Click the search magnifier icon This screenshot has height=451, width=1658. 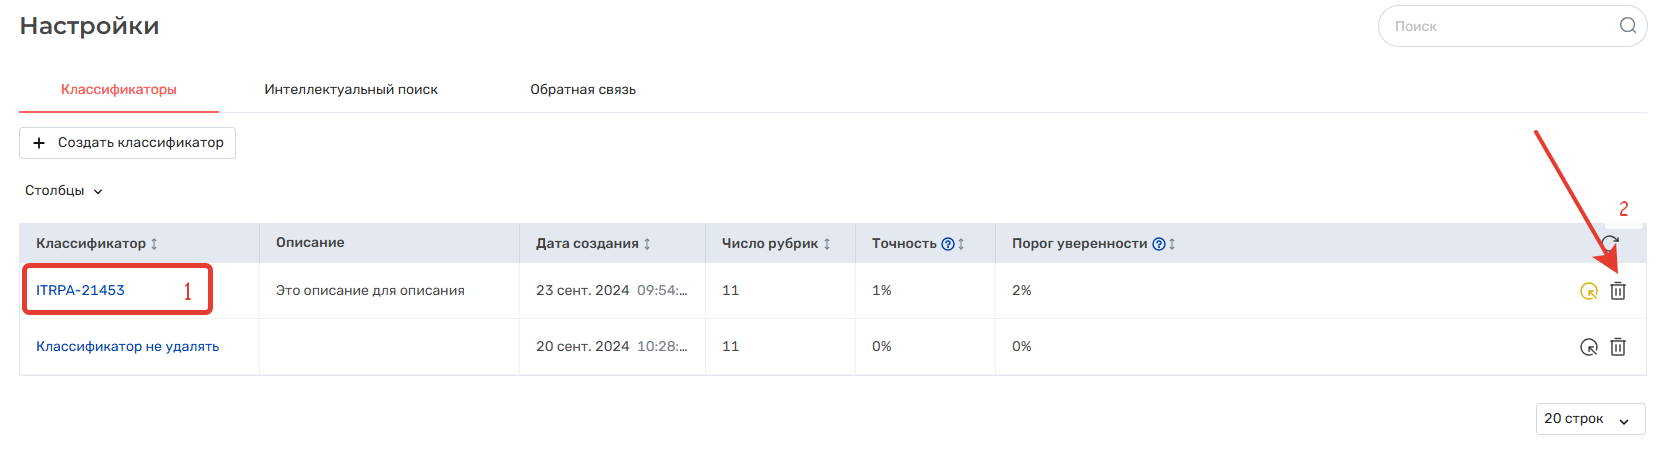pos(1628,26)
